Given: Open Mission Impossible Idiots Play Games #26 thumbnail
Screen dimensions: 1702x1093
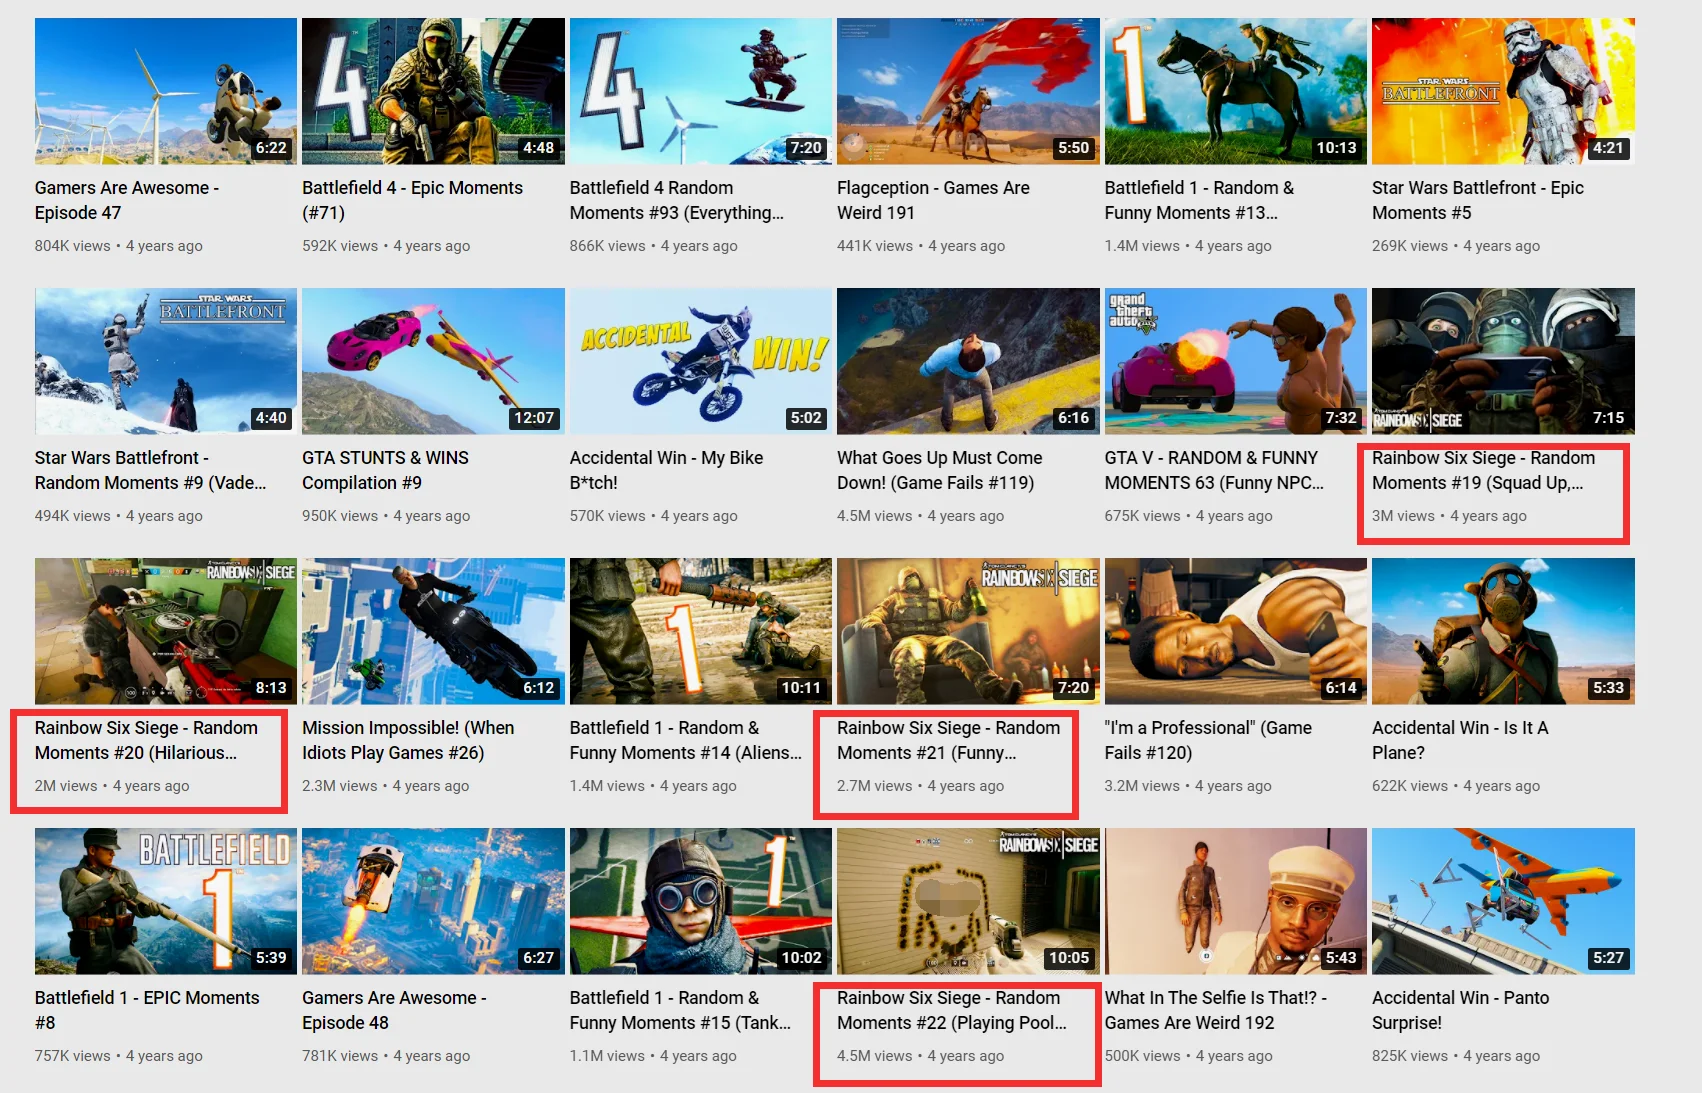Looking at the screenshot, I should tap(433, 631).
